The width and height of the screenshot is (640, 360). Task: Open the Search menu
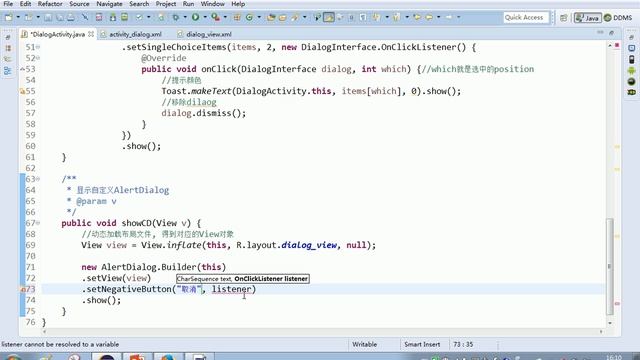(x=139, y=4)
